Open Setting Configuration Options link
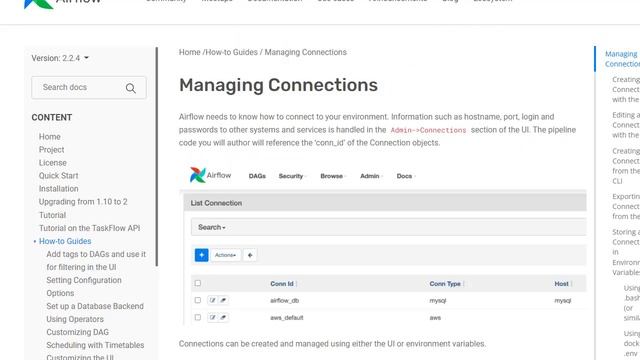The image size is (640, 360). (x=84, y=287)
